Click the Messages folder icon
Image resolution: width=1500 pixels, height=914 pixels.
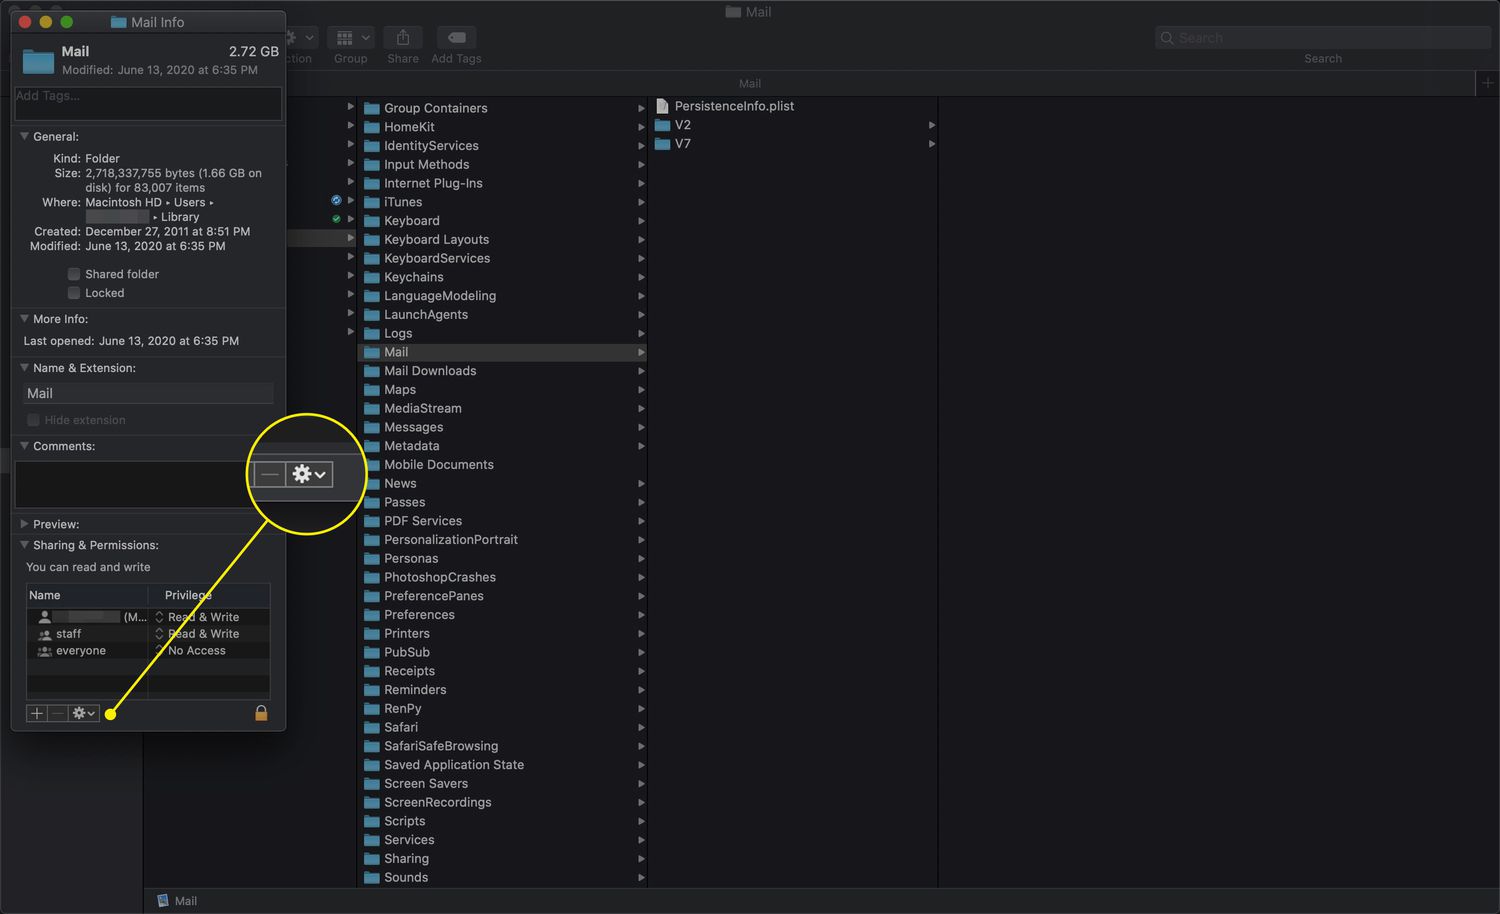372,427
